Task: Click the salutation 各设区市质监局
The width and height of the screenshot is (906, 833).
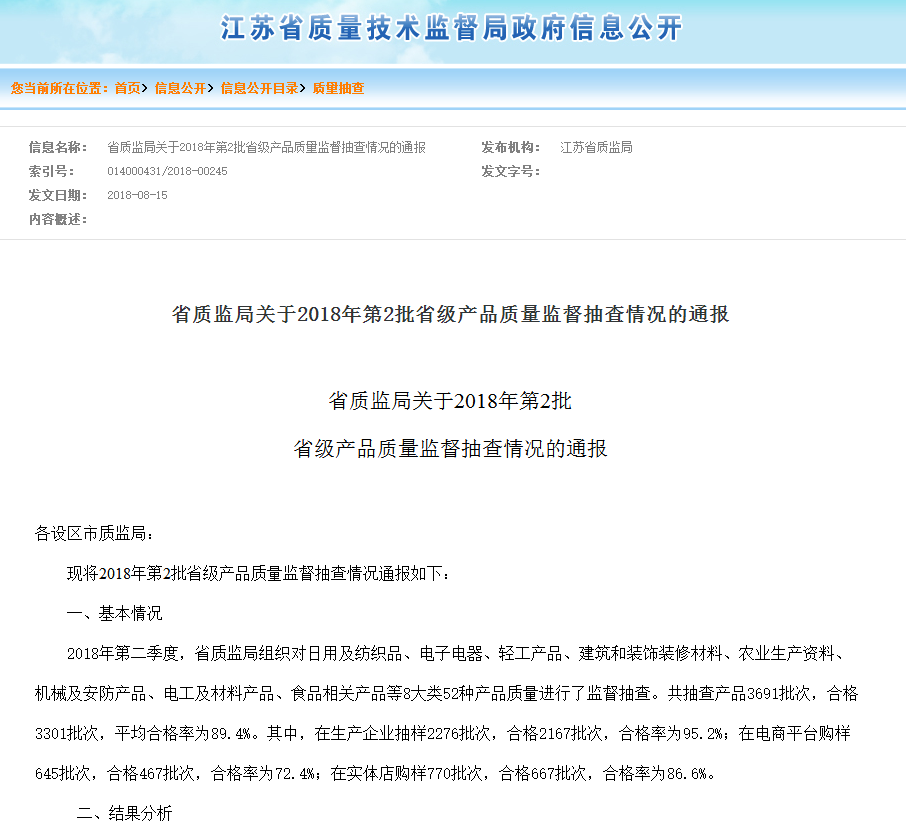Action: (95, 533)
